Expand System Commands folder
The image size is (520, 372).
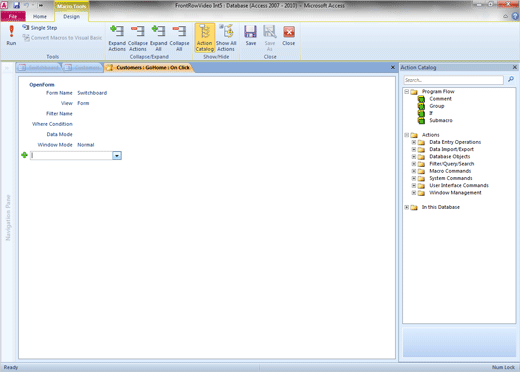tap(414, 178)
